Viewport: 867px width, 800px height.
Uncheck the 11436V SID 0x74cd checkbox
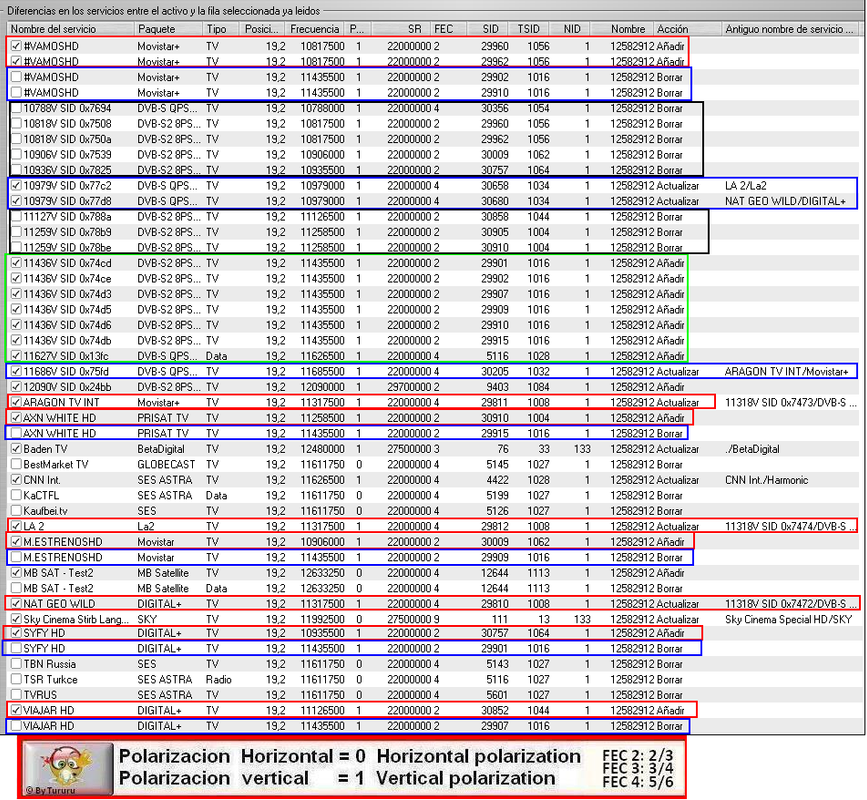[x=16, y=263]
